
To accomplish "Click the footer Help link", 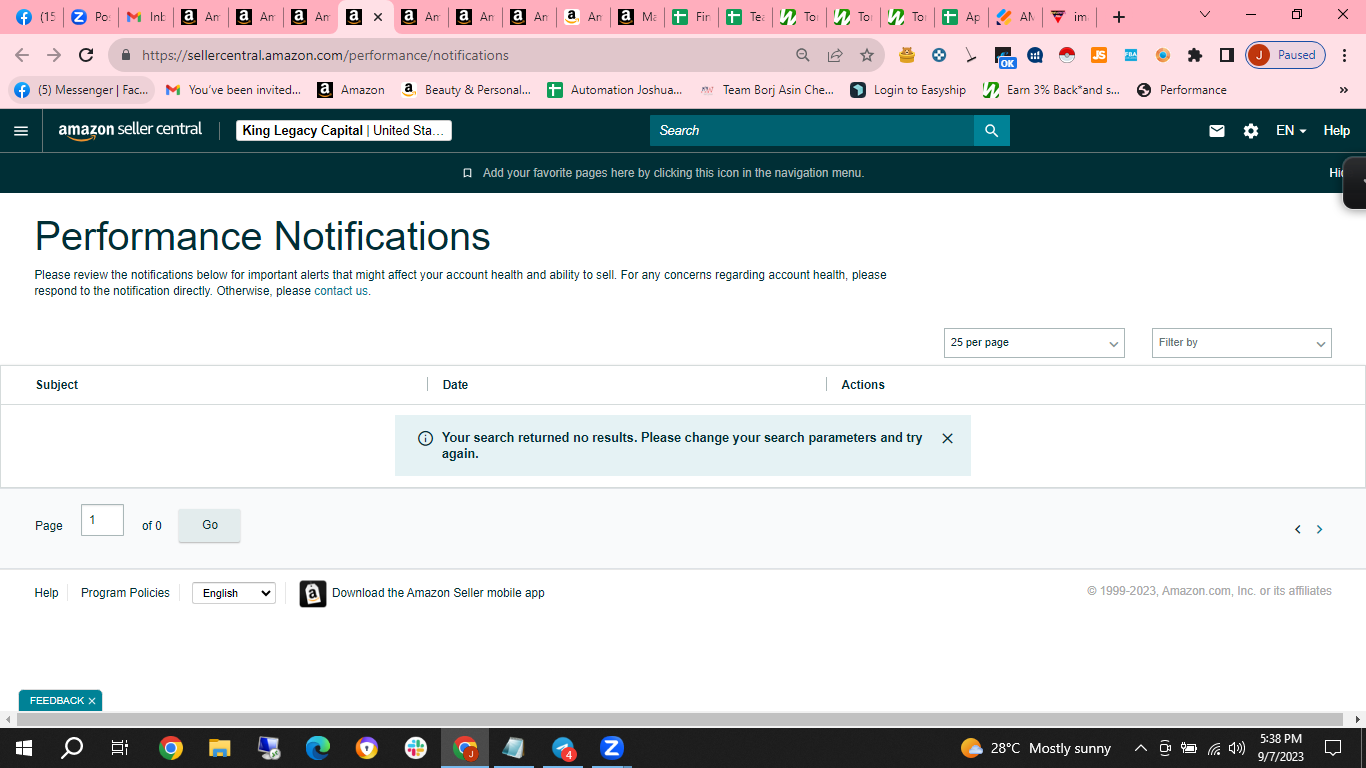I will pos(46,593).
